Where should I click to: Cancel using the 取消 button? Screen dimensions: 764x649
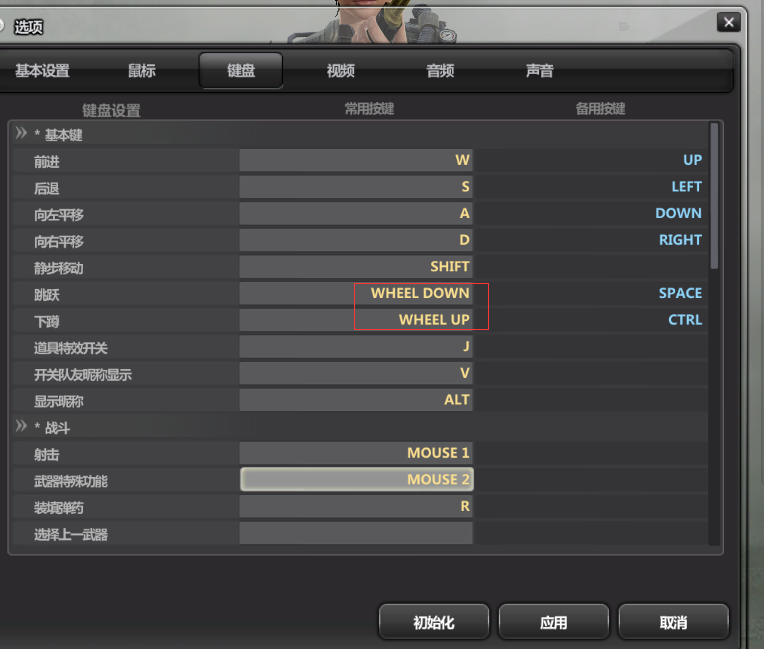tap(673, 622)
